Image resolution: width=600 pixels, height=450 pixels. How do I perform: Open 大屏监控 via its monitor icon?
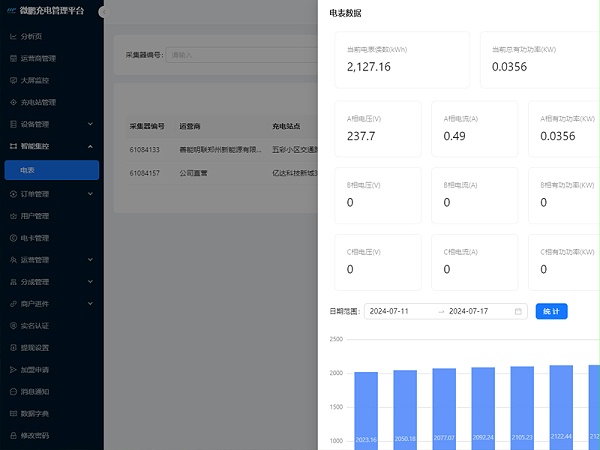coord(13,80)
